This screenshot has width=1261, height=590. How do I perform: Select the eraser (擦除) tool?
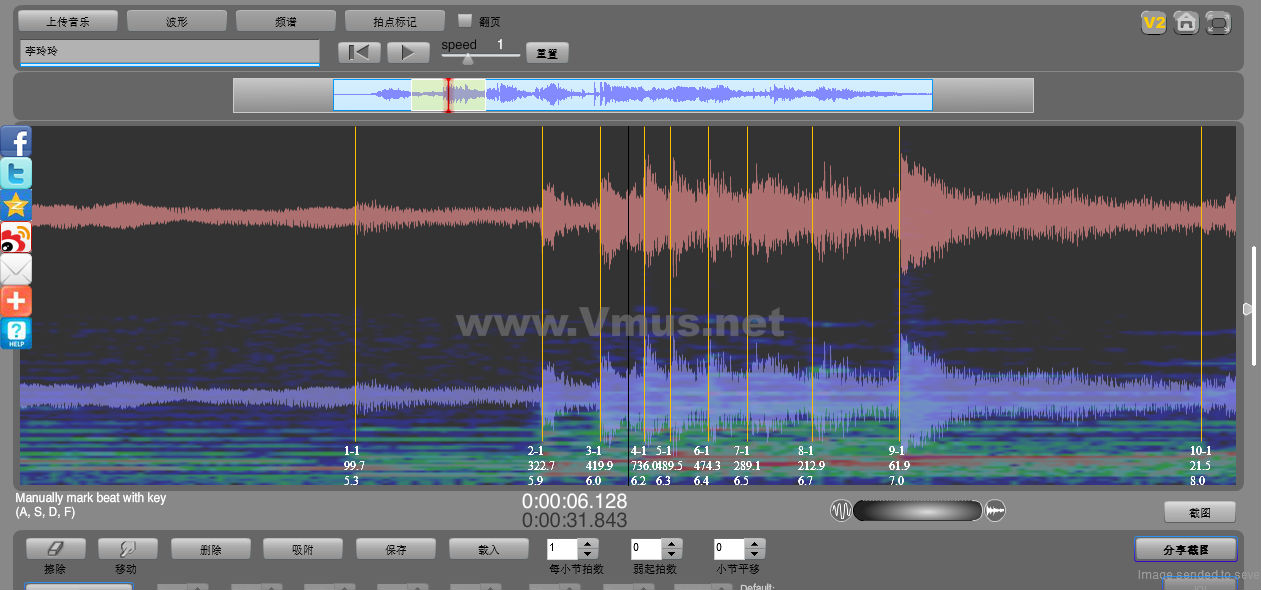tap(55, 549)
